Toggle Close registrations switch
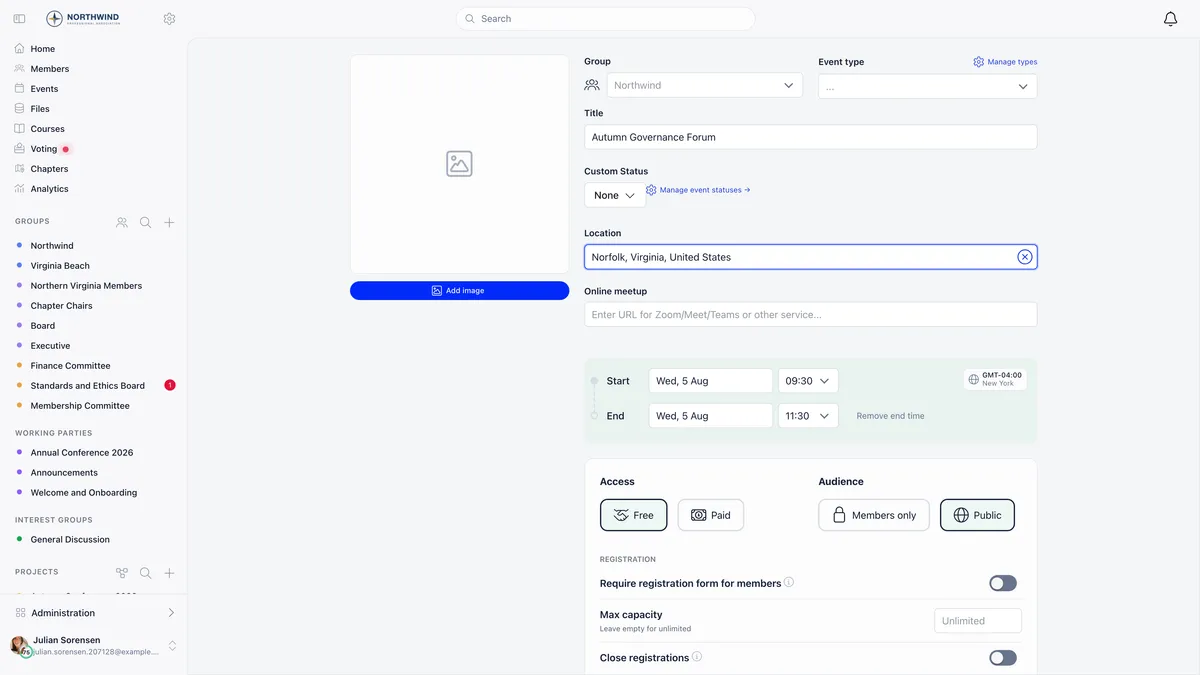The image size is (1200, 675). [x=1002, y=657]
